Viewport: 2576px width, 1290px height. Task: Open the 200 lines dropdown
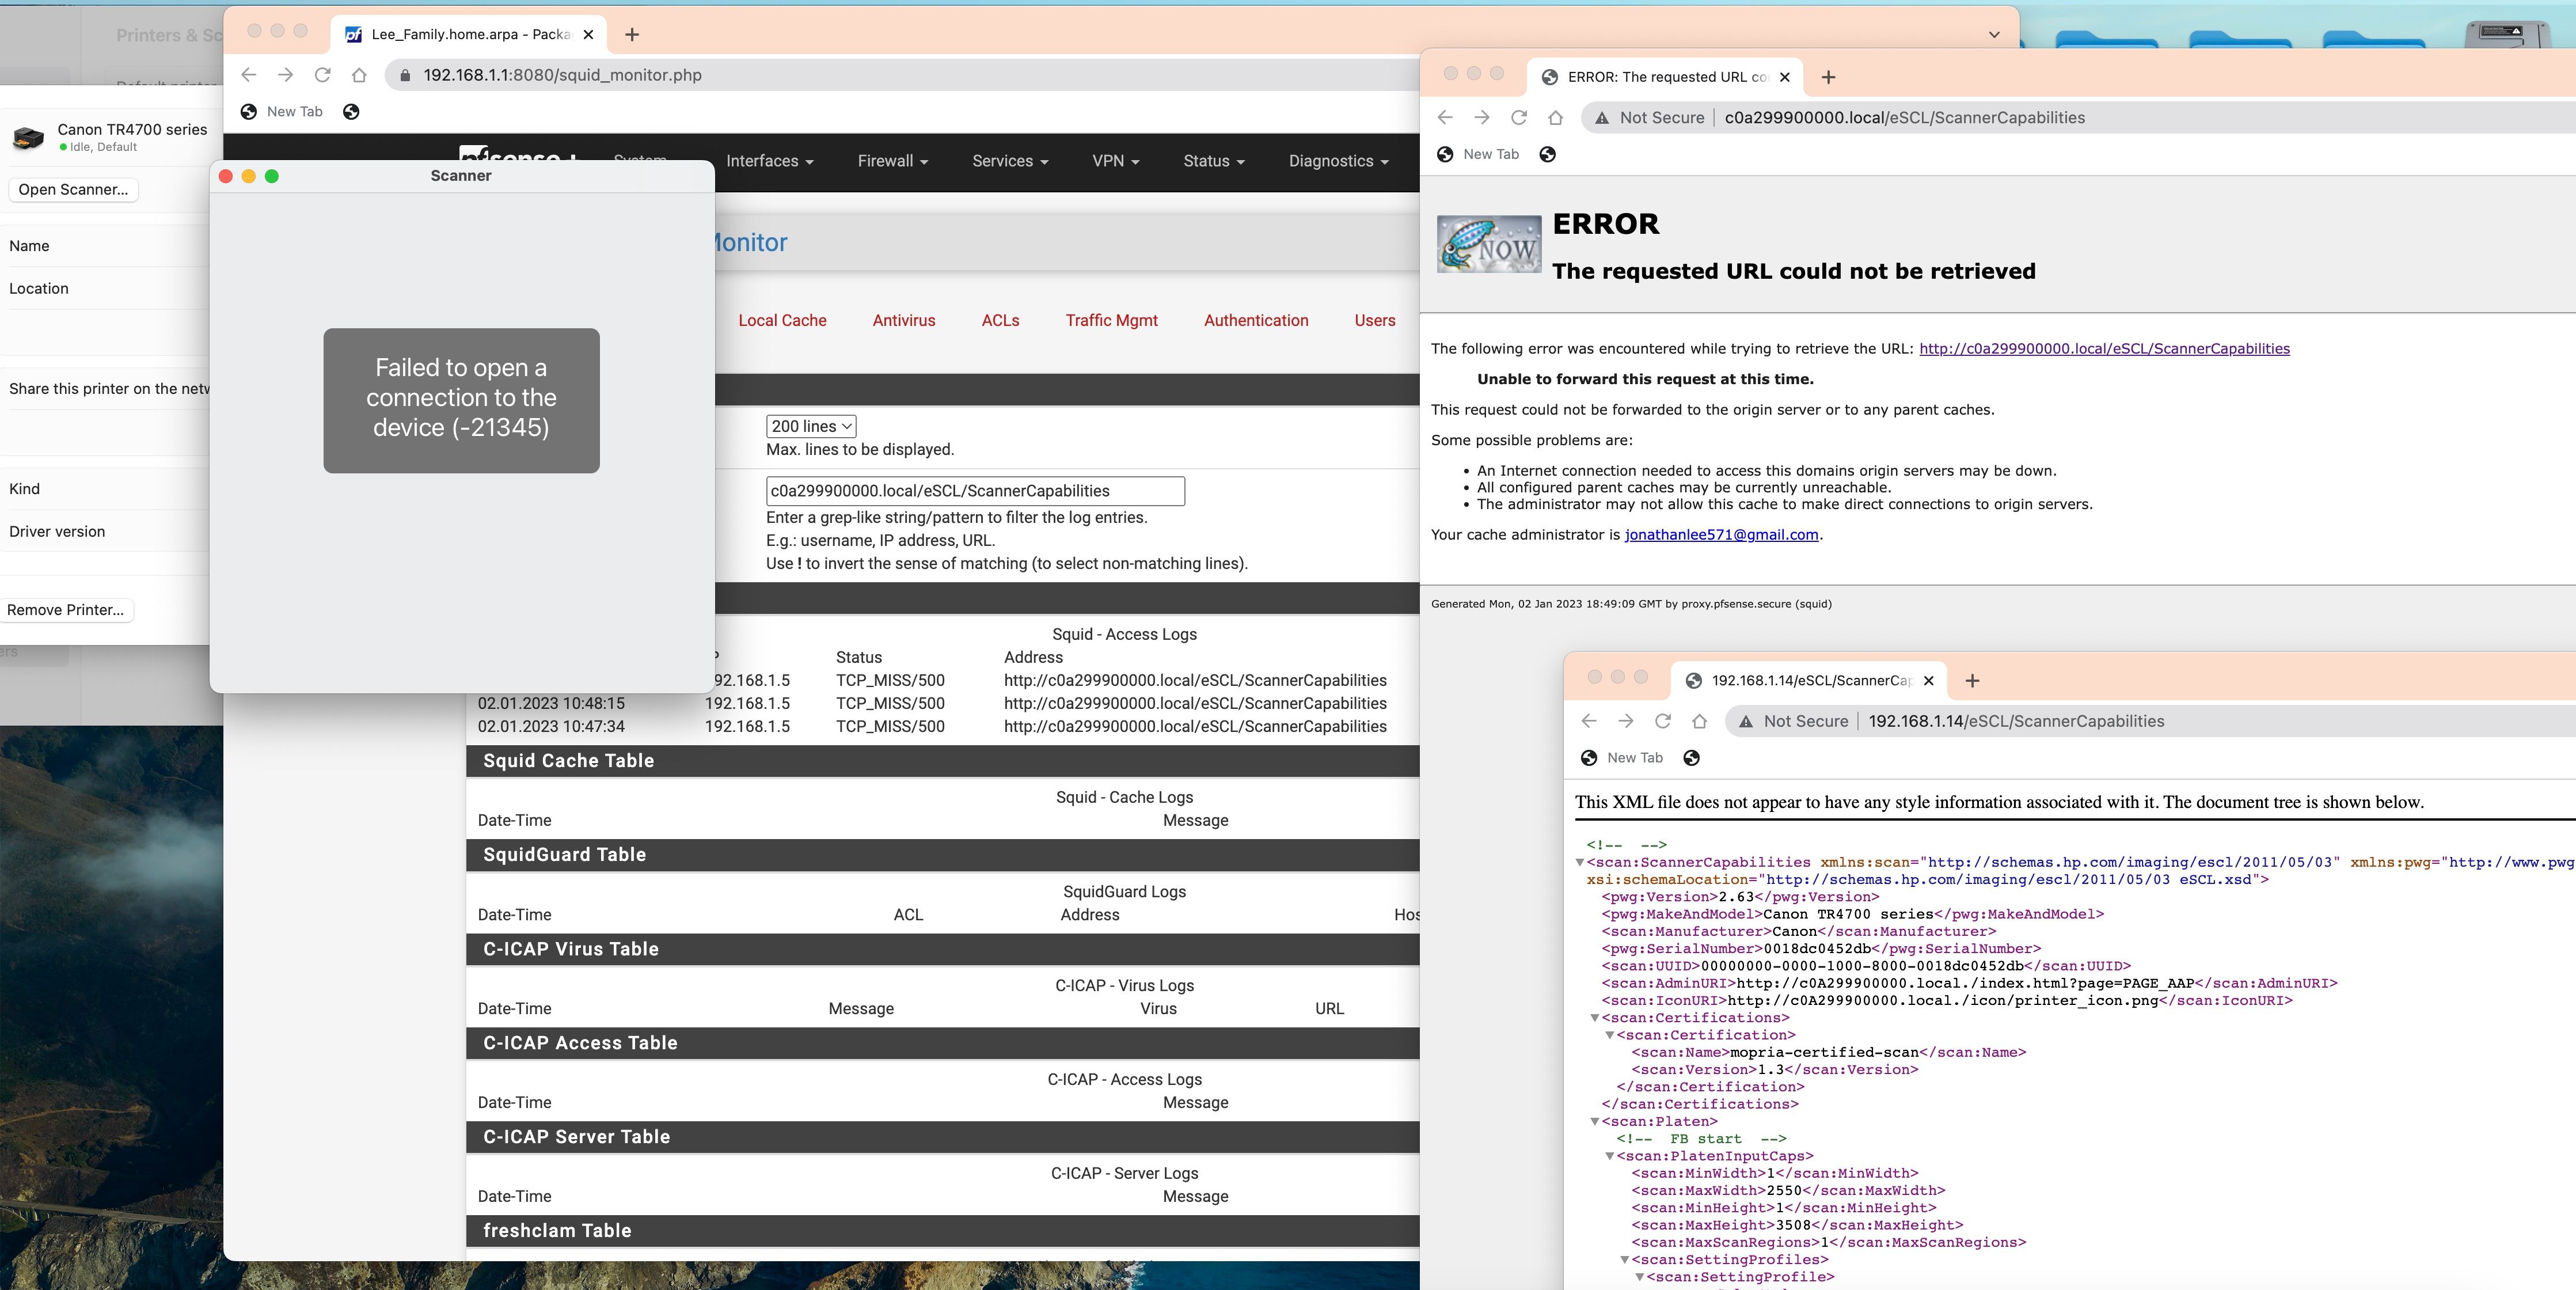coord(811,426)
